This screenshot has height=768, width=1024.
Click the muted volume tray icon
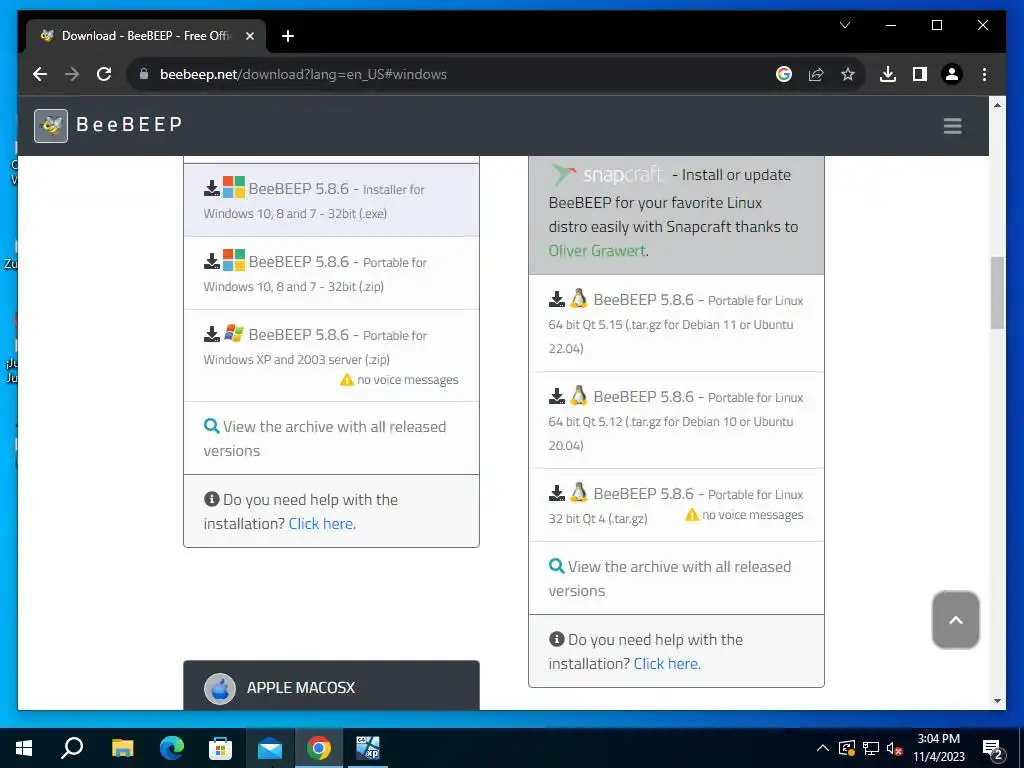(x=895, y=748)
